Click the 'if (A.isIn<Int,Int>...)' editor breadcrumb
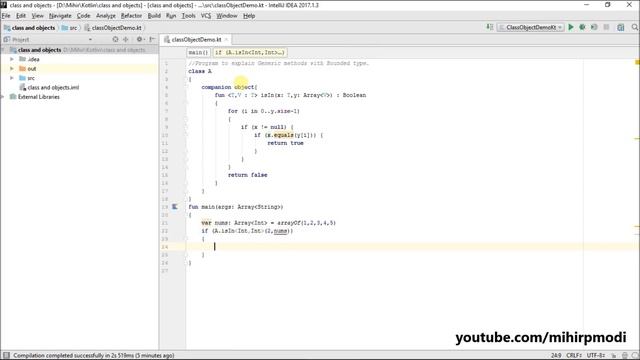The height and width of the screenshot is (360, 640). point(249,52)
